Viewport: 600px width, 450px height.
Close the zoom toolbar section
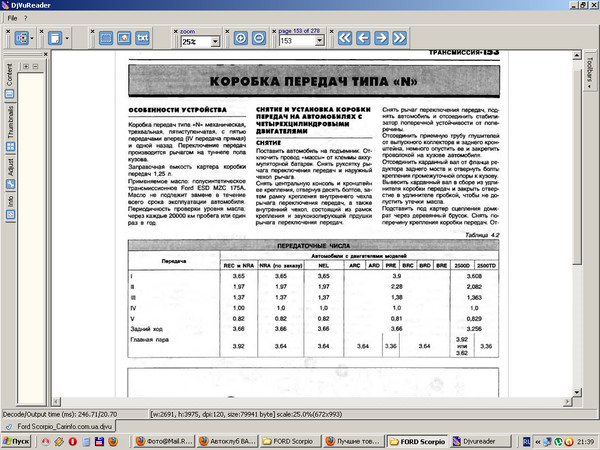point(176,31)
